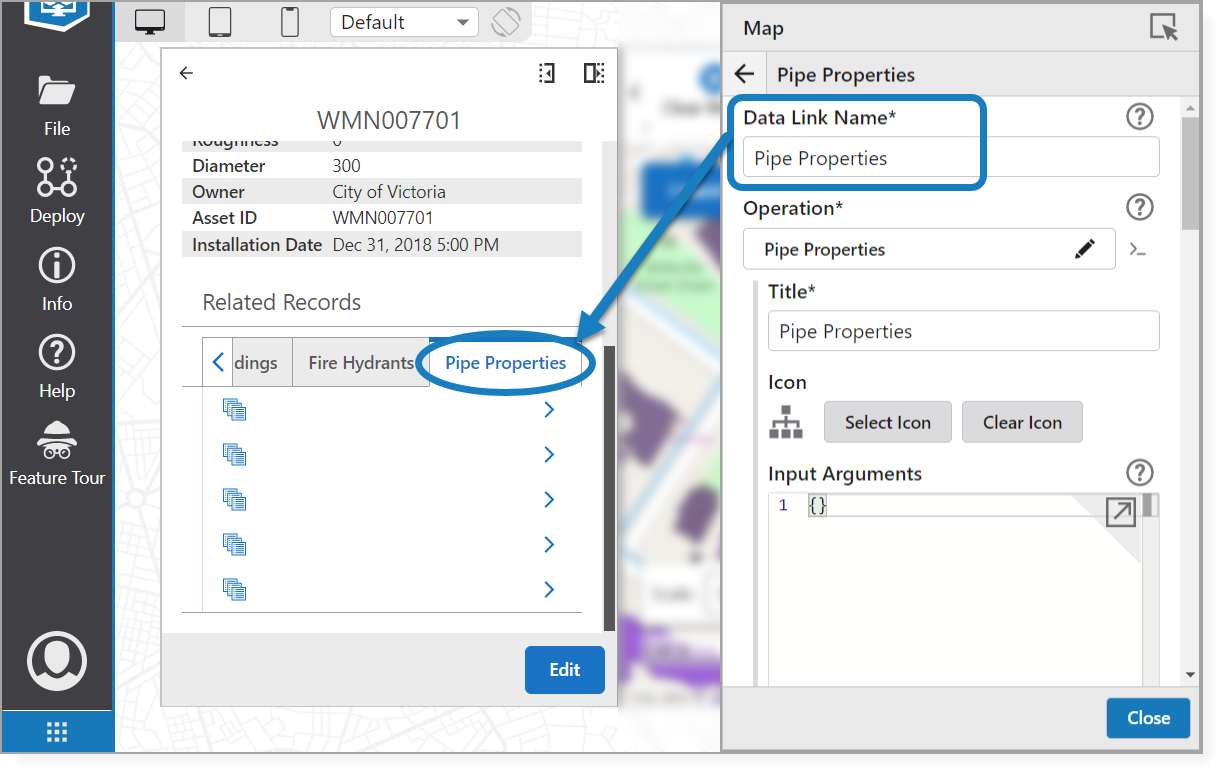Edit the Pipe Properties operation
The height and width of the screenshot is (778, 1227).
[x=1085, y=250]
